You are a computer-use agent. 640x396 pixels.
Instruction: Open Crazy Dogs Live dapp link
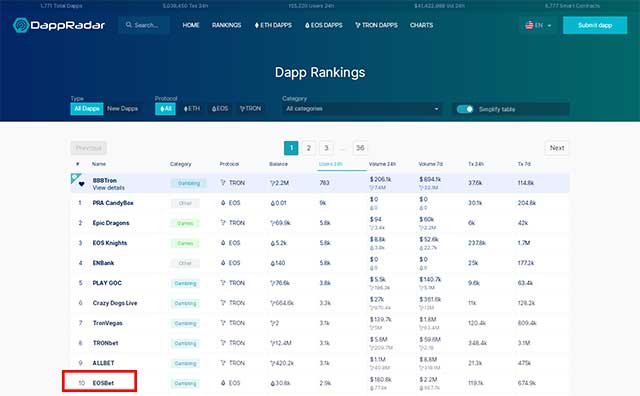point(115,303)
